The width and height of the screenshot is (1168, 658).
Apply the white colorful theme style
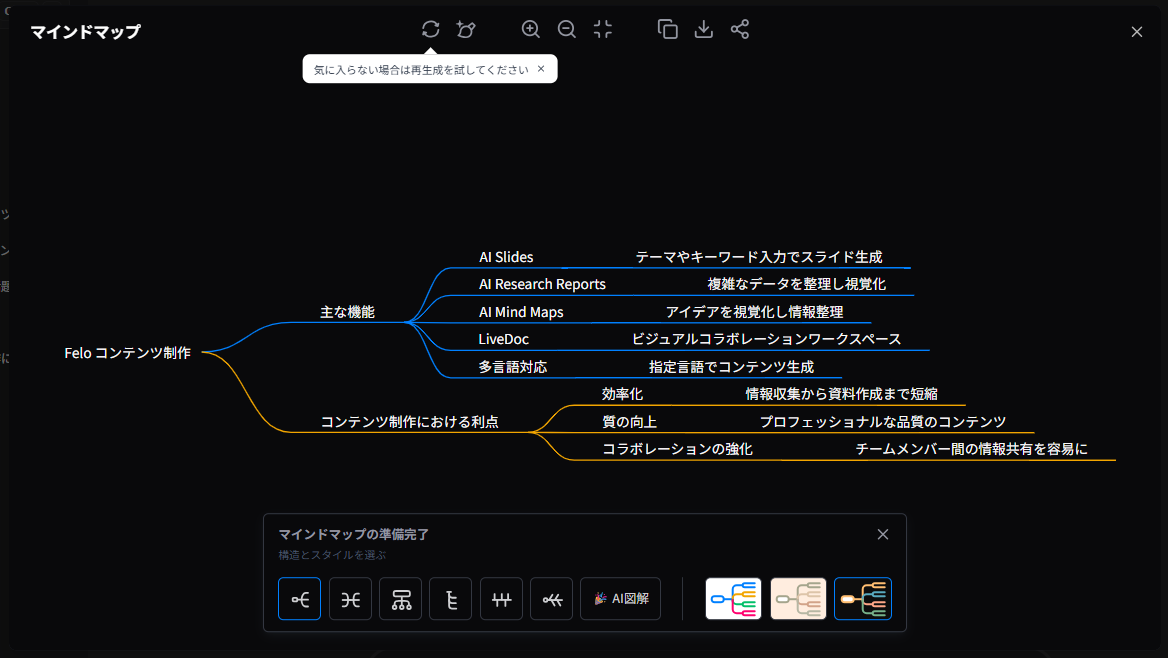coord(733,599)
